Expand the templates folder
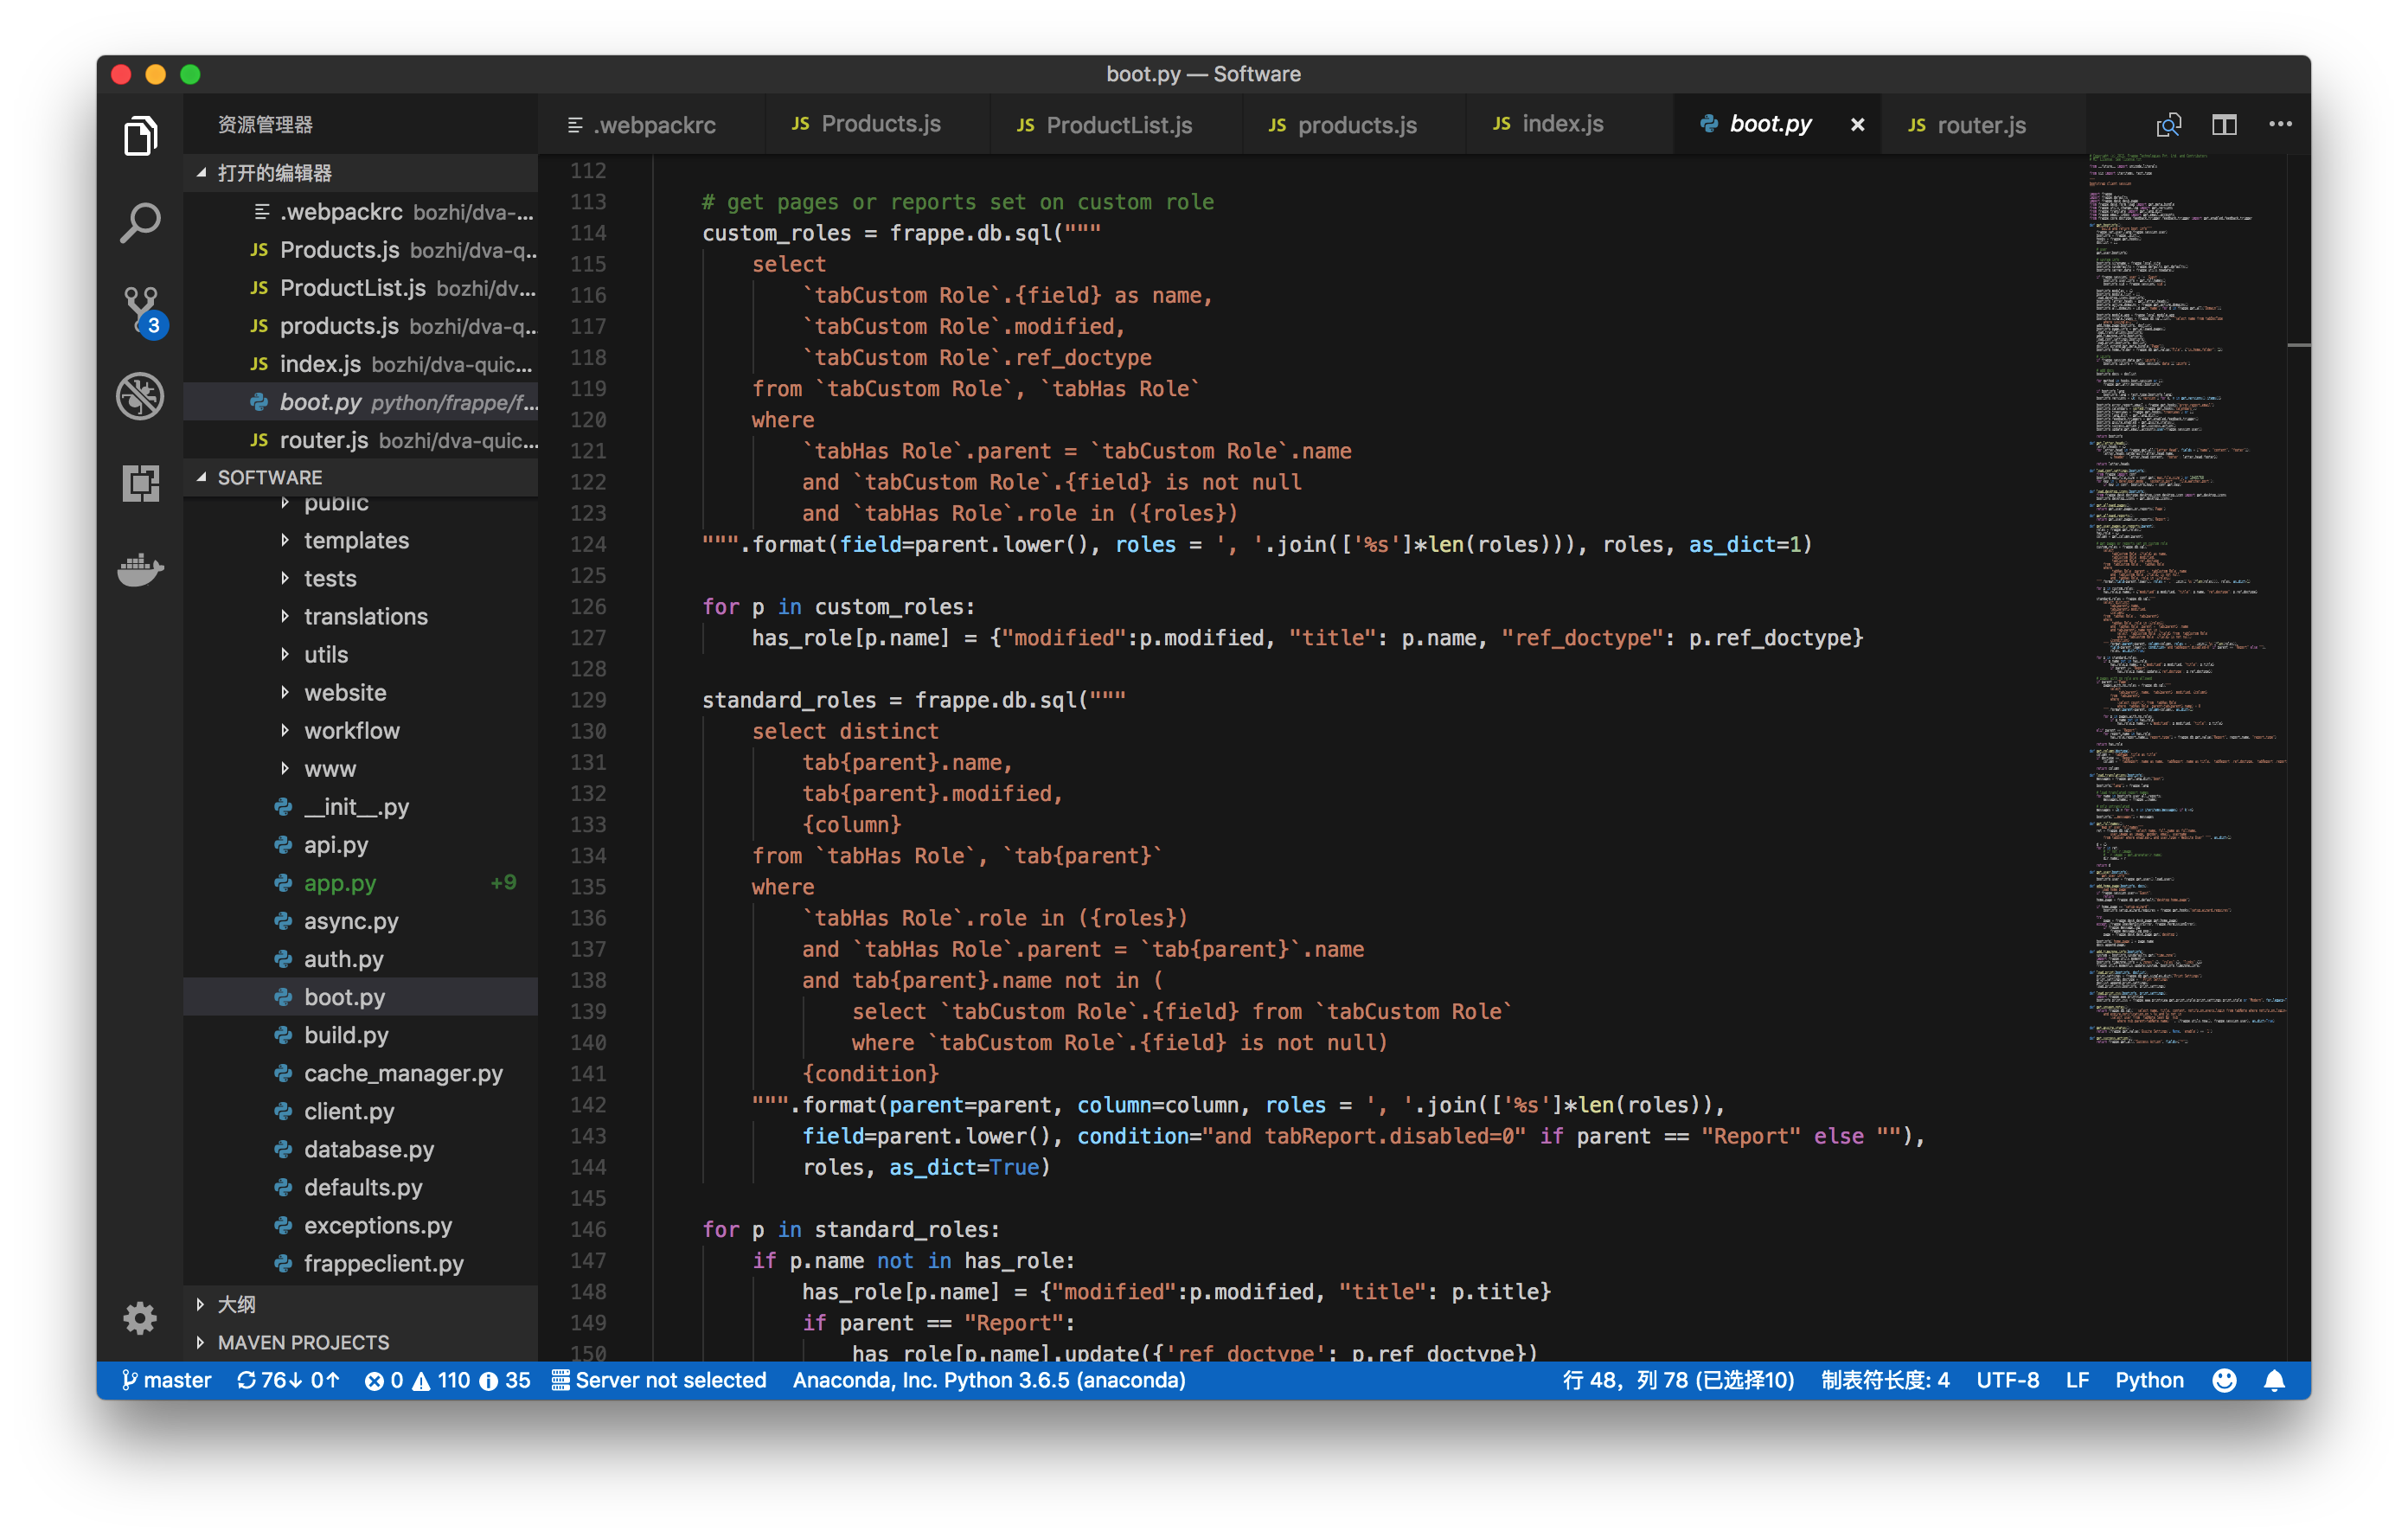Image resolution: width=2408 pixels, height=1538 pixels. coord(356,540)
